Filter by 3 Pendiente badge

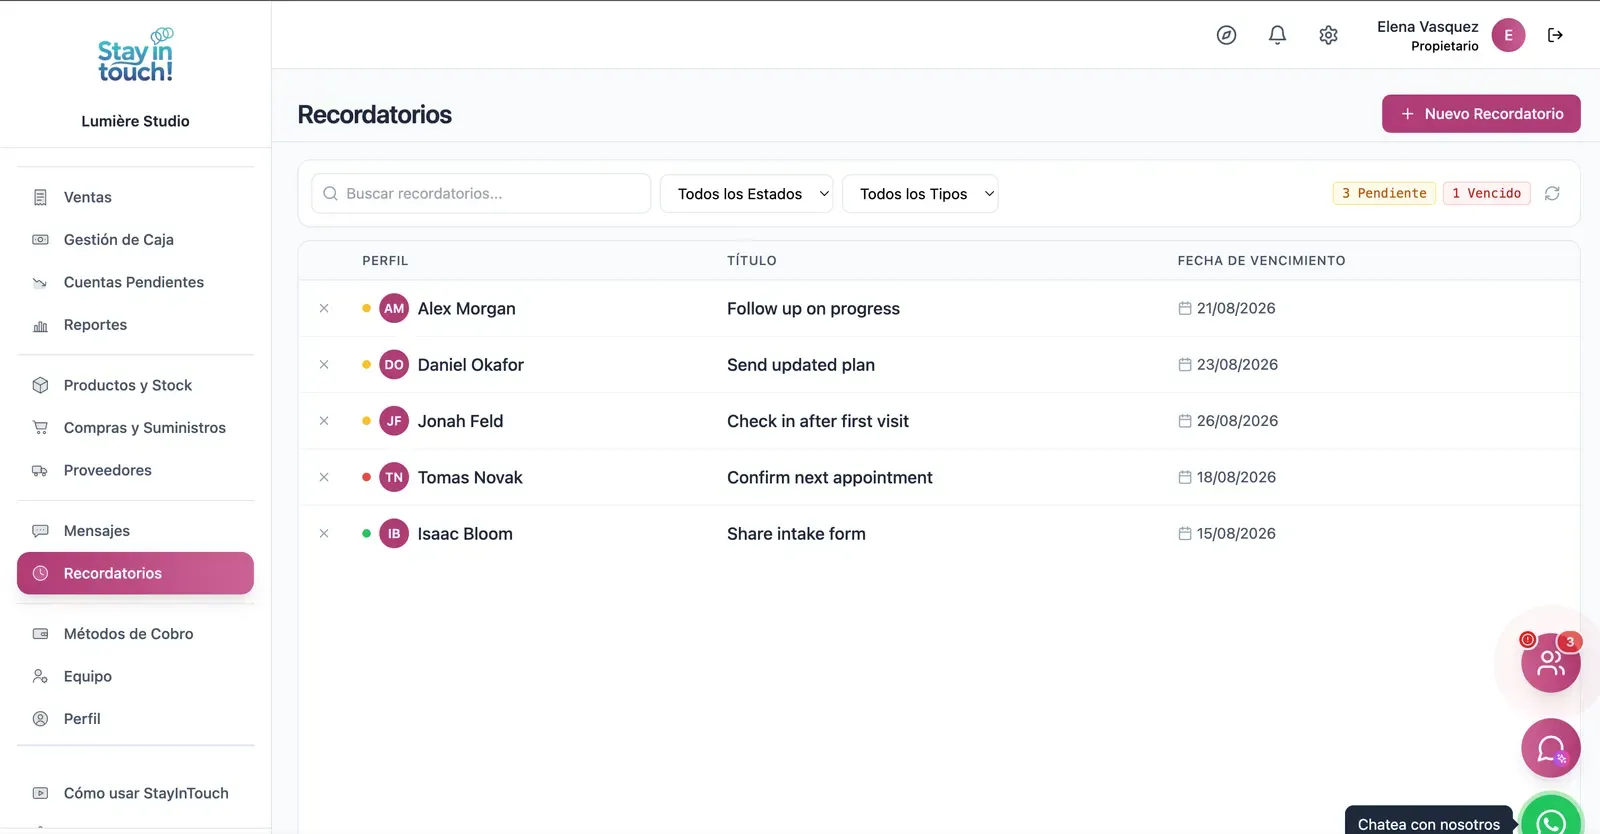(1384, 193)
